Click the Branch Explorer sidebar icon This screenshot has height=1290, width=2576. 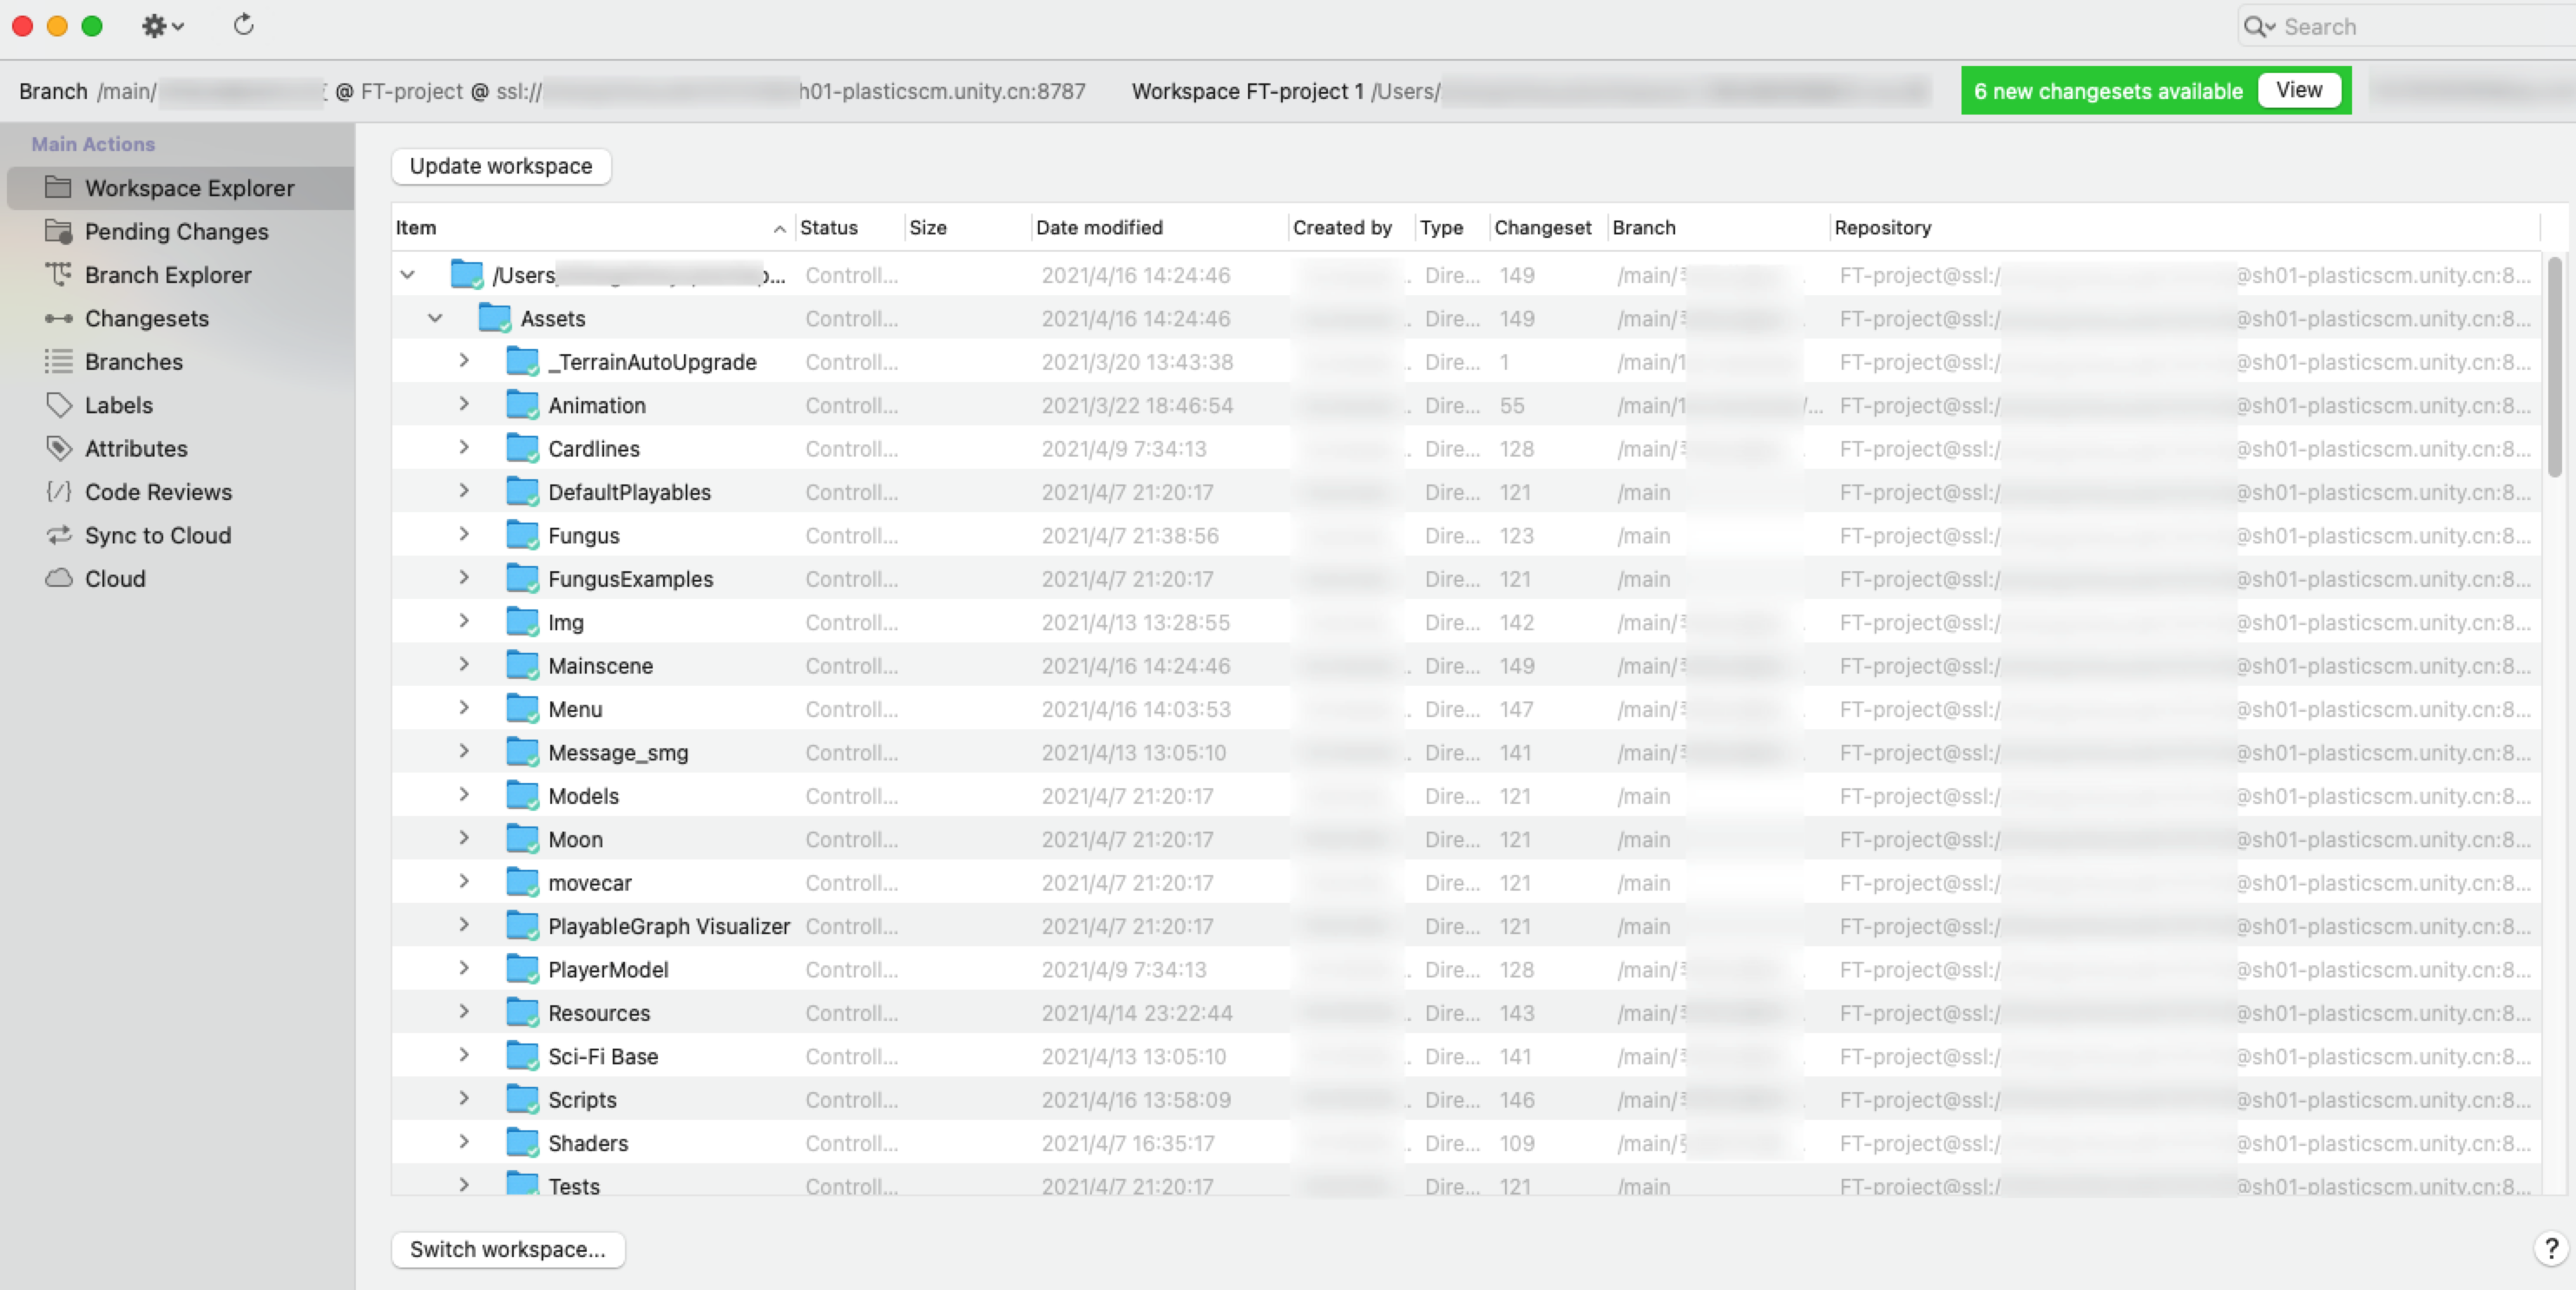(59, 275)
